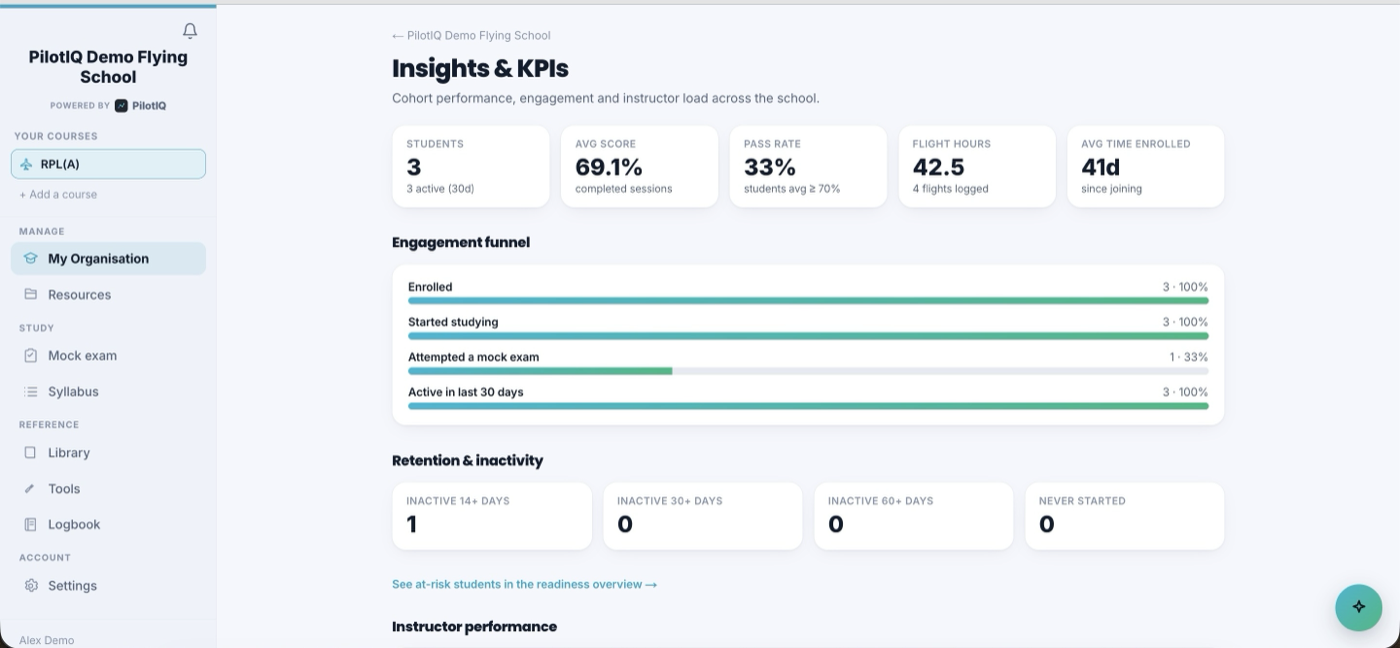
Task: Click the Resources folder icon
Action: [x=30, y=294]
